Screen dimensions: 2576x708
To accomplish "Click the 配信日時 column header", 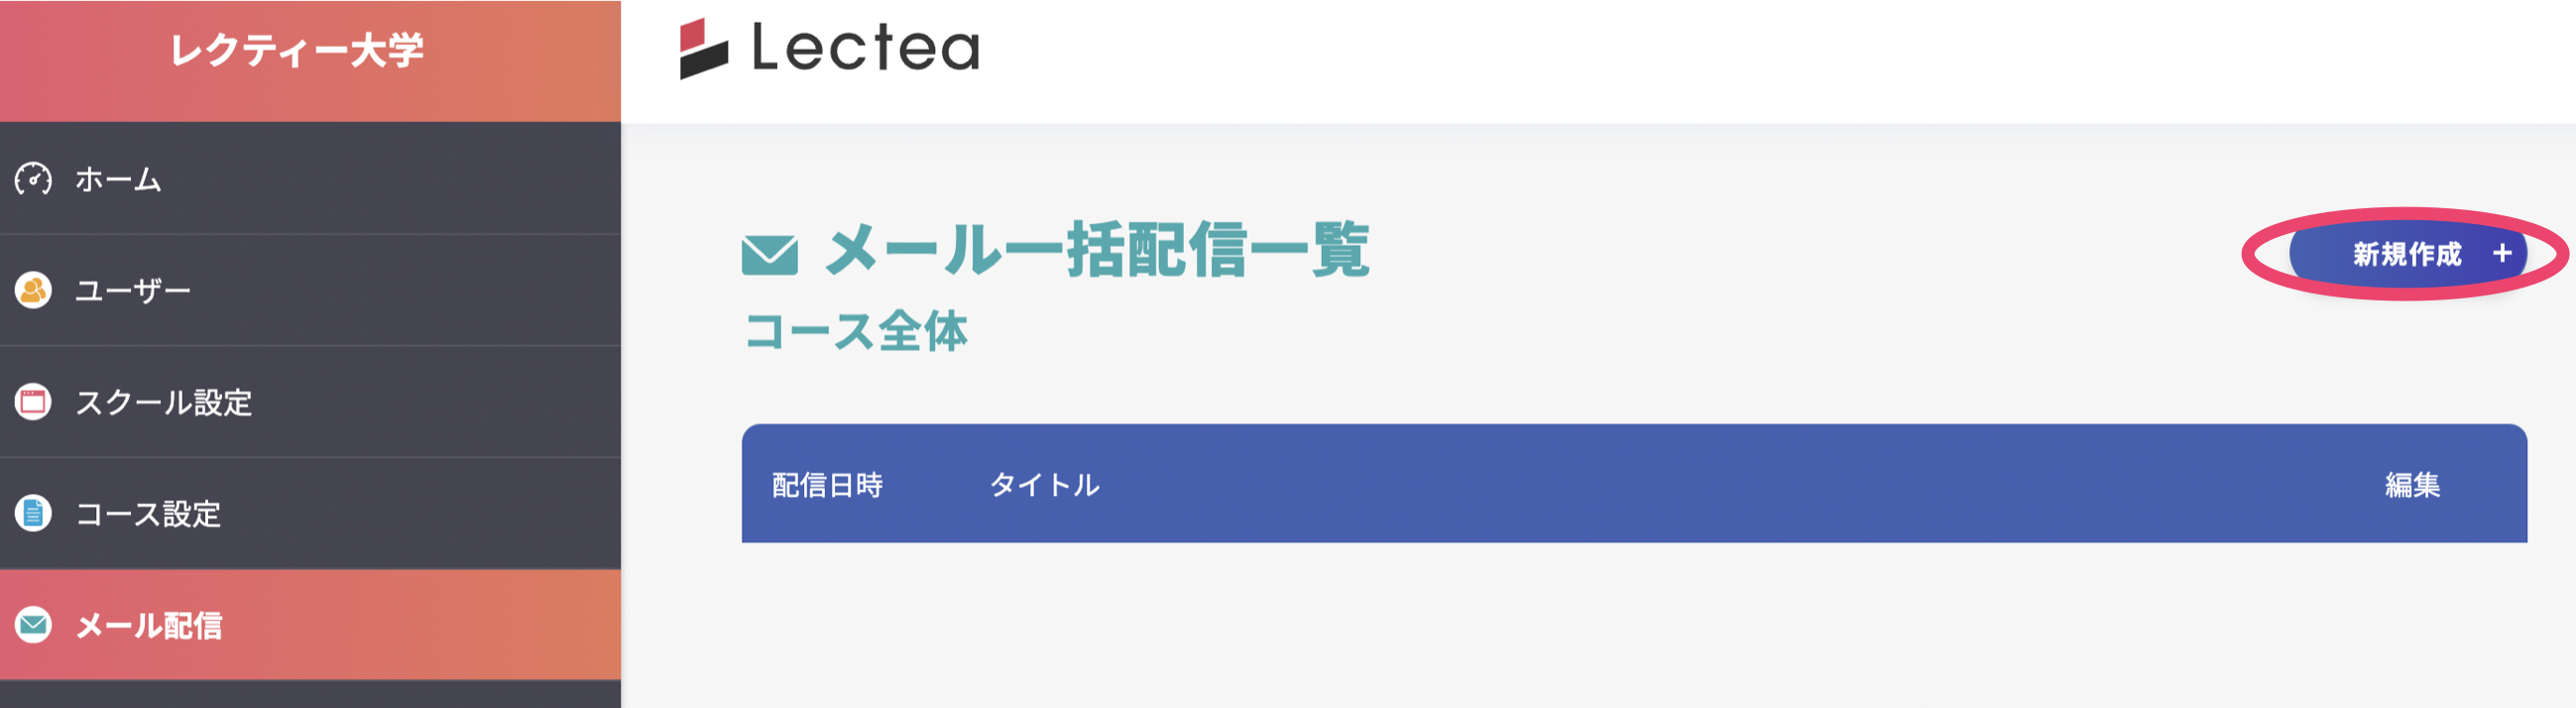I will (x=827, y=485).
